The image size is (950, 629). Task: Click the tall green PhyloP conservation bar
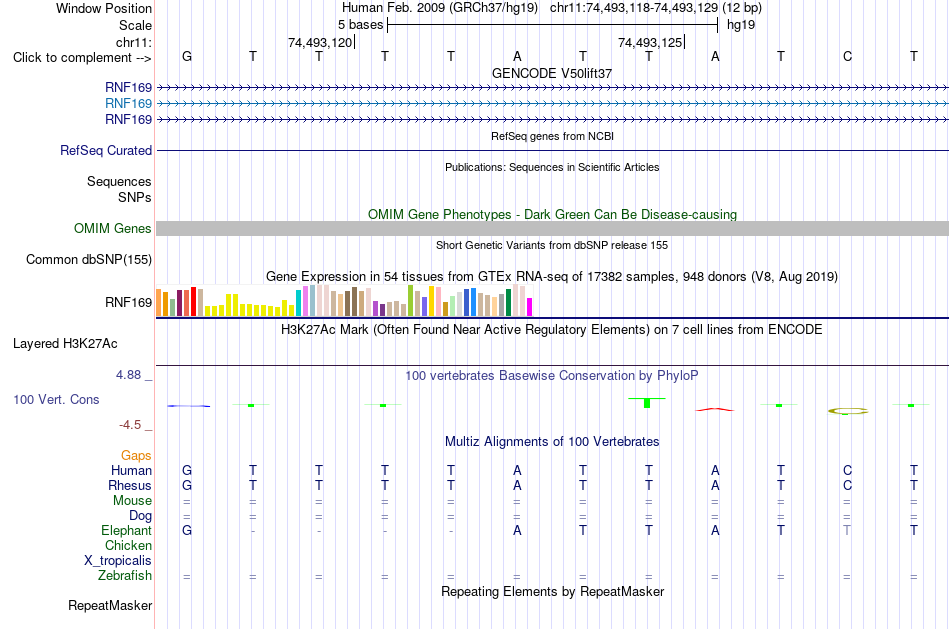(647, 402)
